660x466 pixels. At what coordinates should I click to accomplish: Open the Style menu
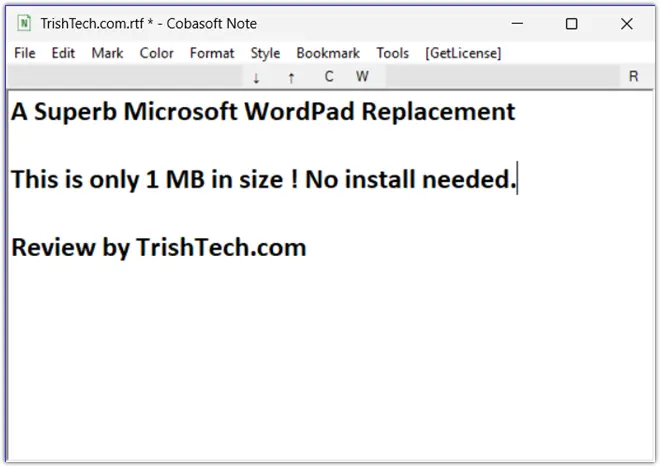click(x=265, y=53)
